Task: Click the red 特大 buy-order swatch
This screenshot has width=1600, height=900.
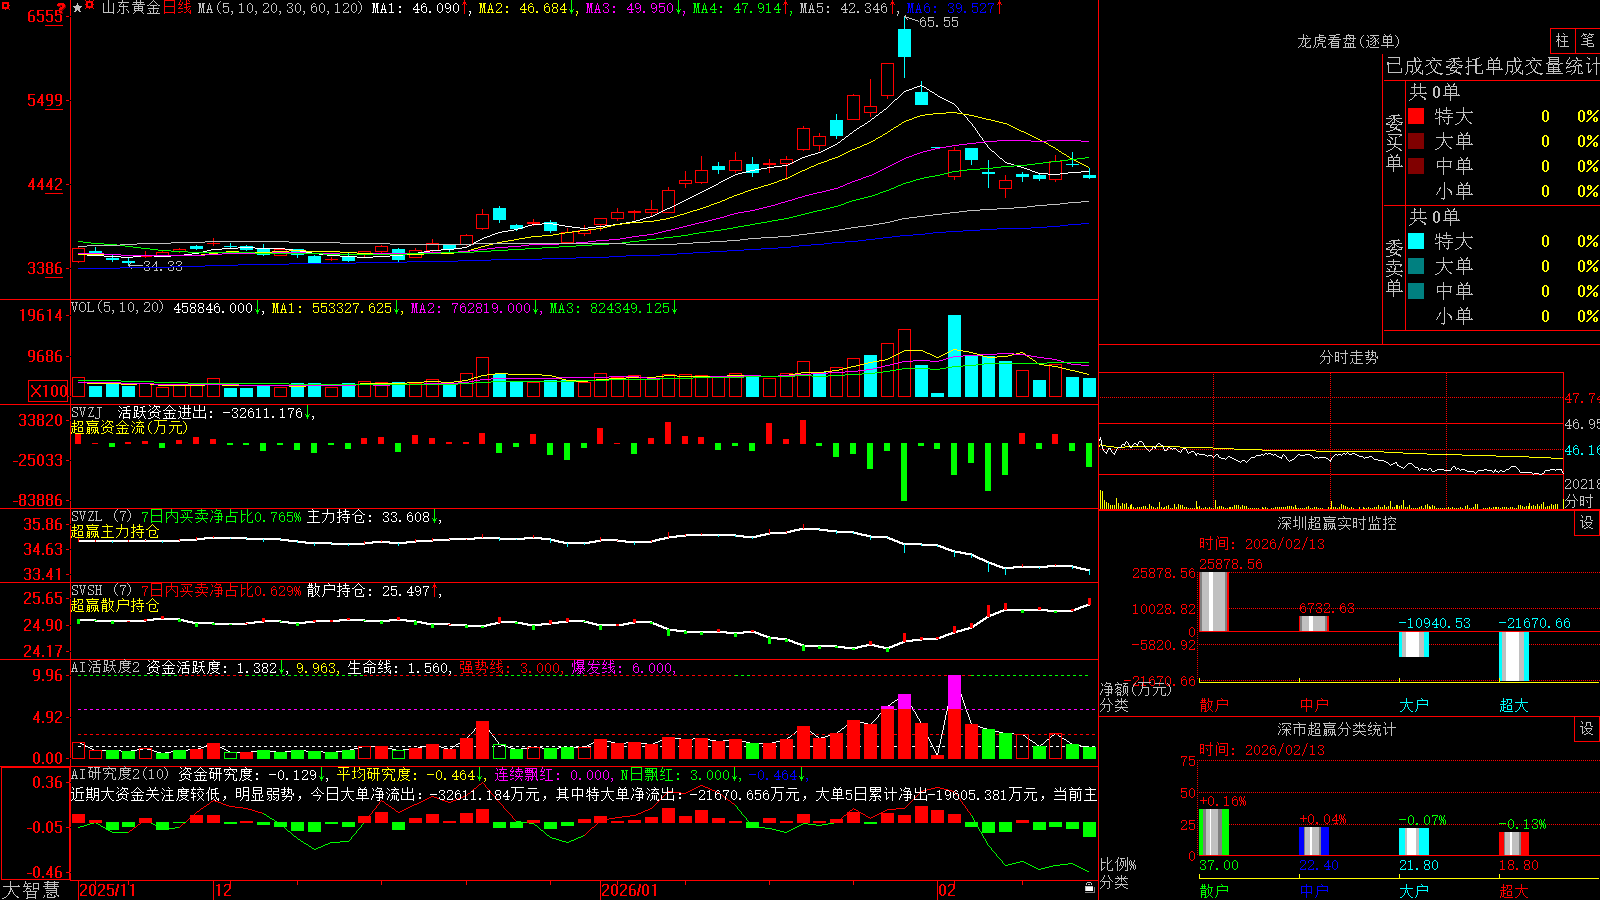Action: click(x=1416, y=116)
